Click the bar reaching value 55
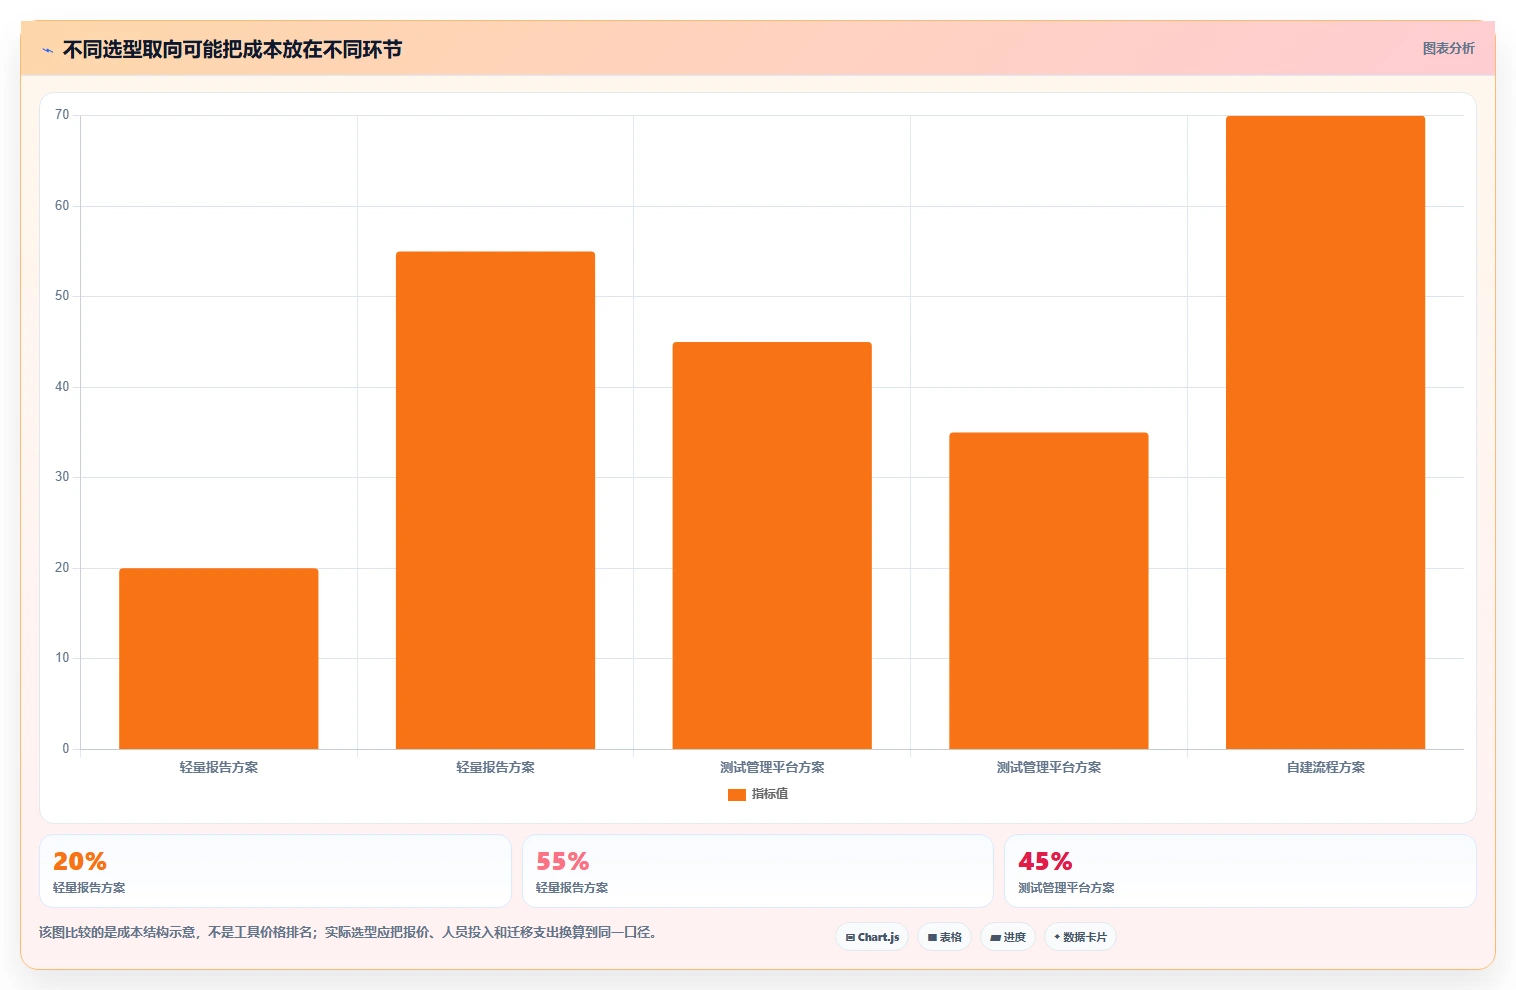1516x990 pixels. click(495, 500)
